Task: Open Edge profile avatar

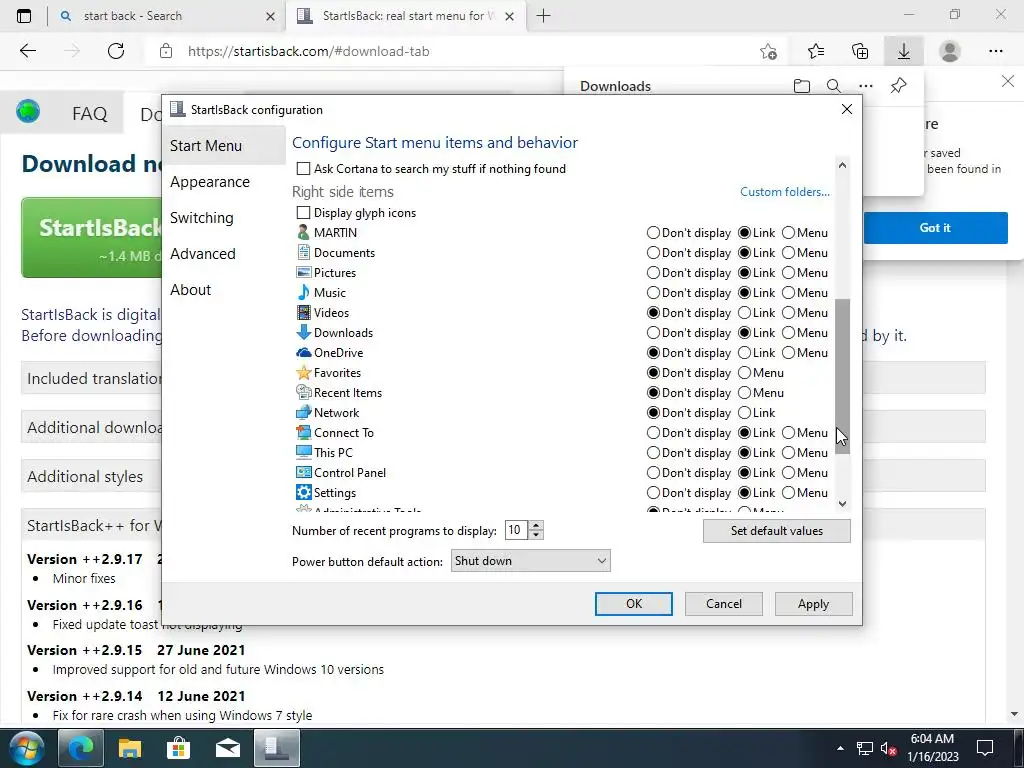Action: click(x=950, y=51)
